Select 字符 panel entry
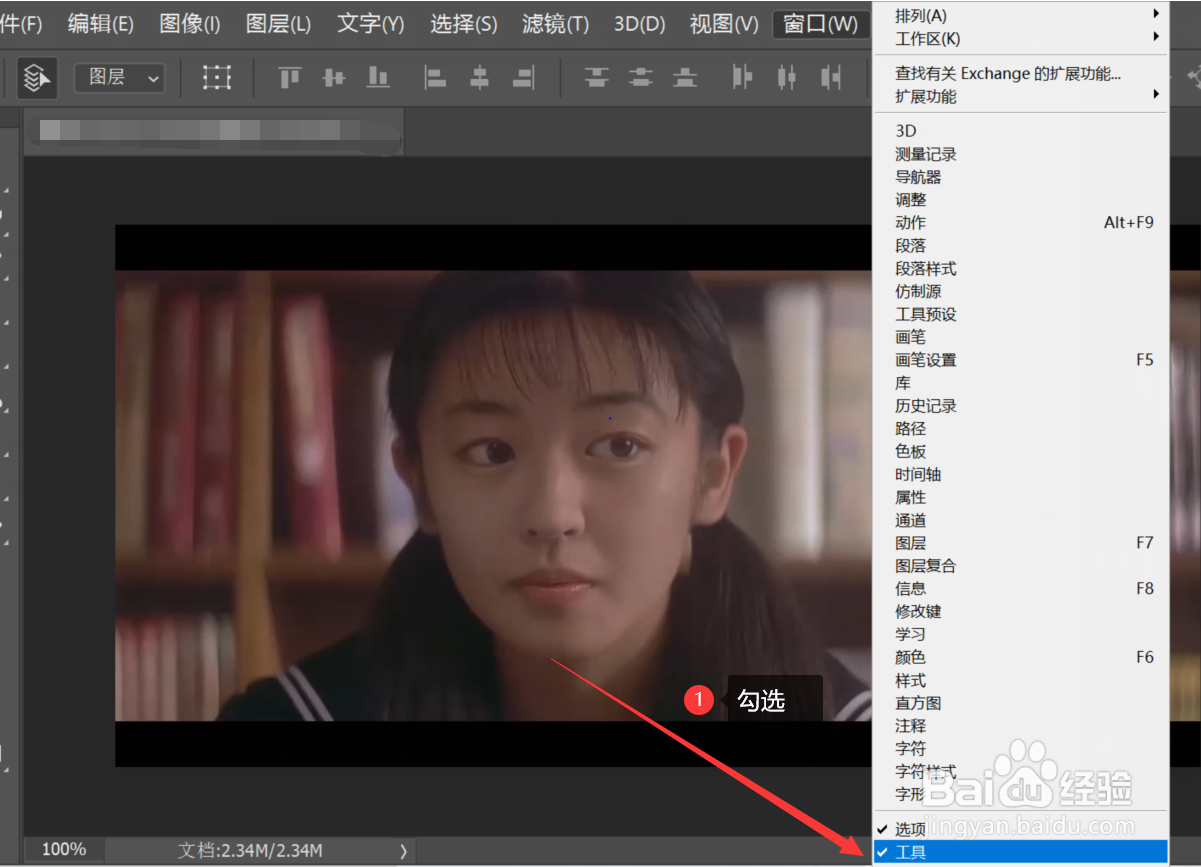Screen dimensions: 1201x867 pos(1020,748)
